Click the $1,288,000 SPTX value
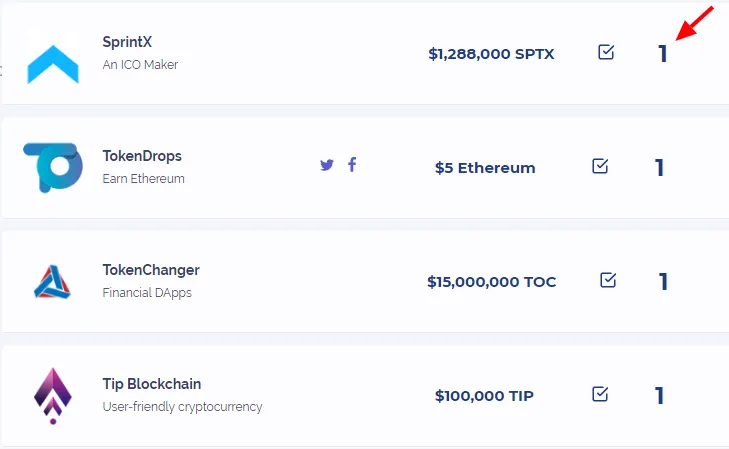The height and width of the screenshot is (449, 729). click(491, 54)
